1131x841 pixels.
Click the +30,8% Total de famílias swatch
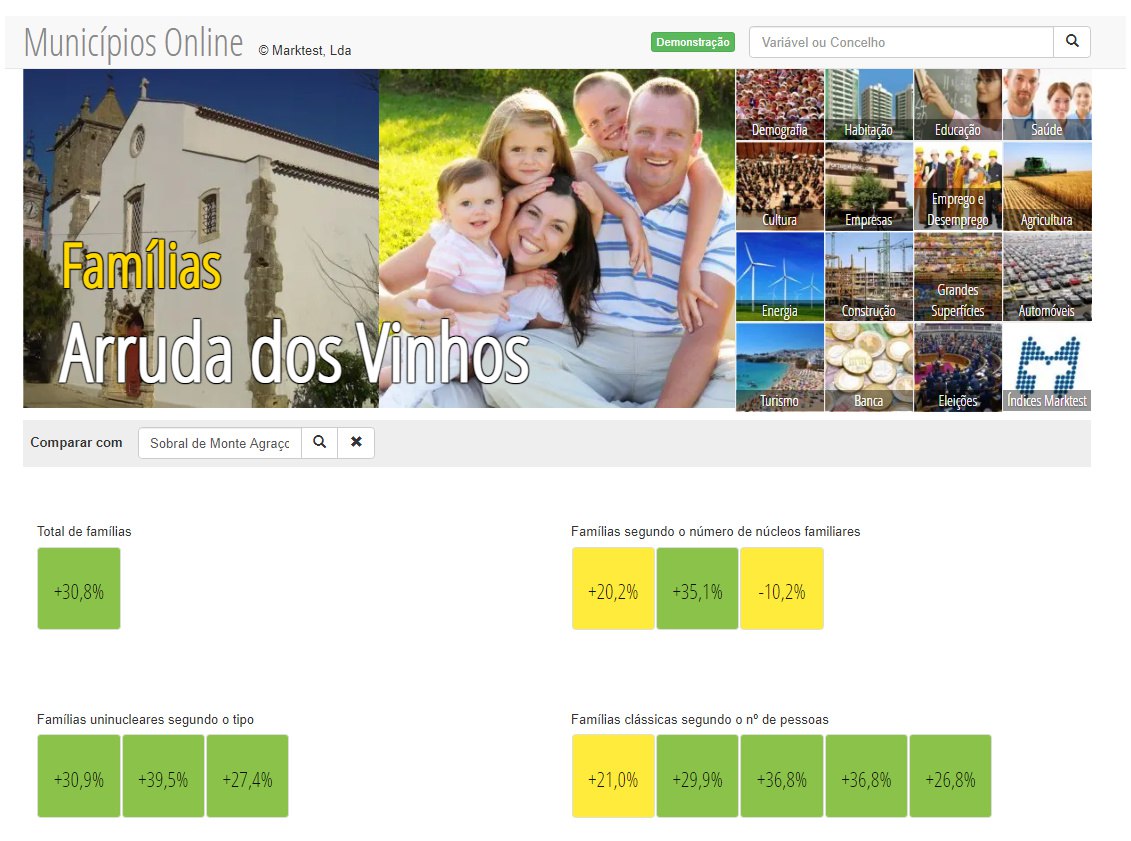[79, 589]
